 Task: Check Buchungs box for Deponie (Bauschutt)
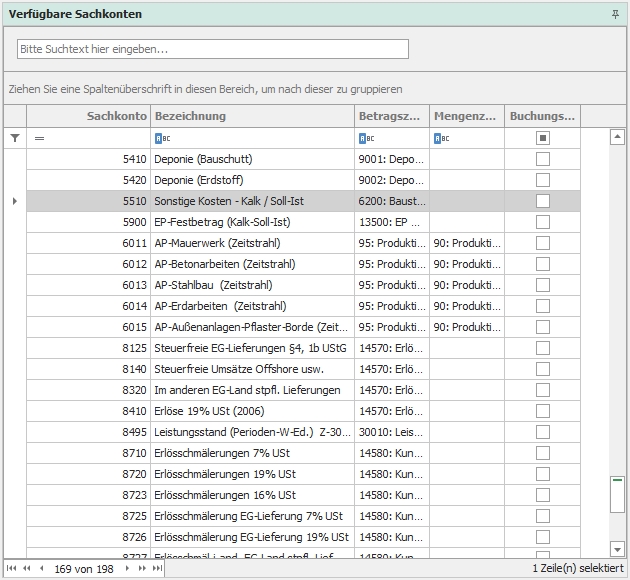click(x=543, y=159)
